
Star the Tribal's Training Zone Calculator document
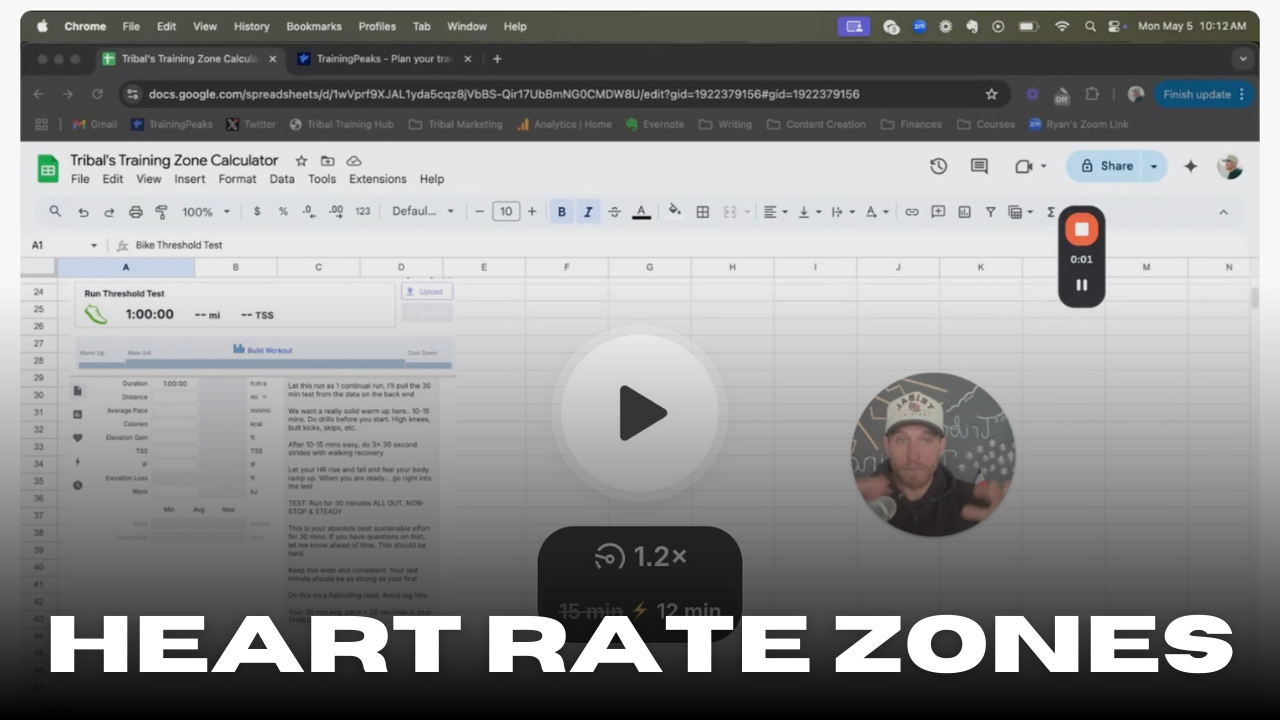click(x=301, y=160)
